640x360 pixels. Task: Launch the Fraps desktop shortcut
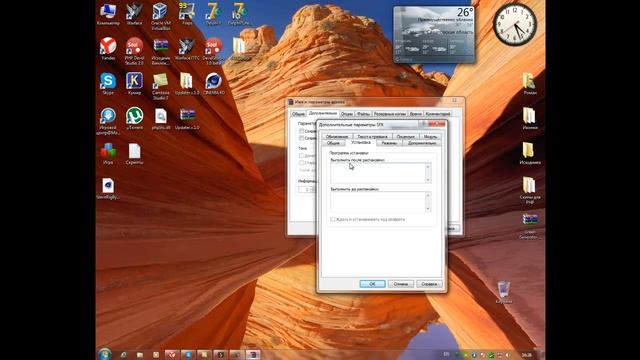[187, 14]
